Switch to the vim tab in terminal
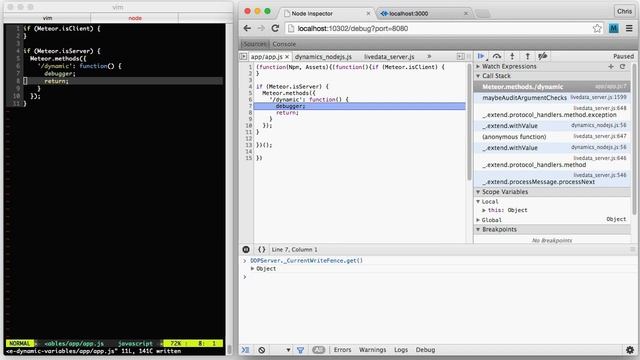 tap(47, 18)
